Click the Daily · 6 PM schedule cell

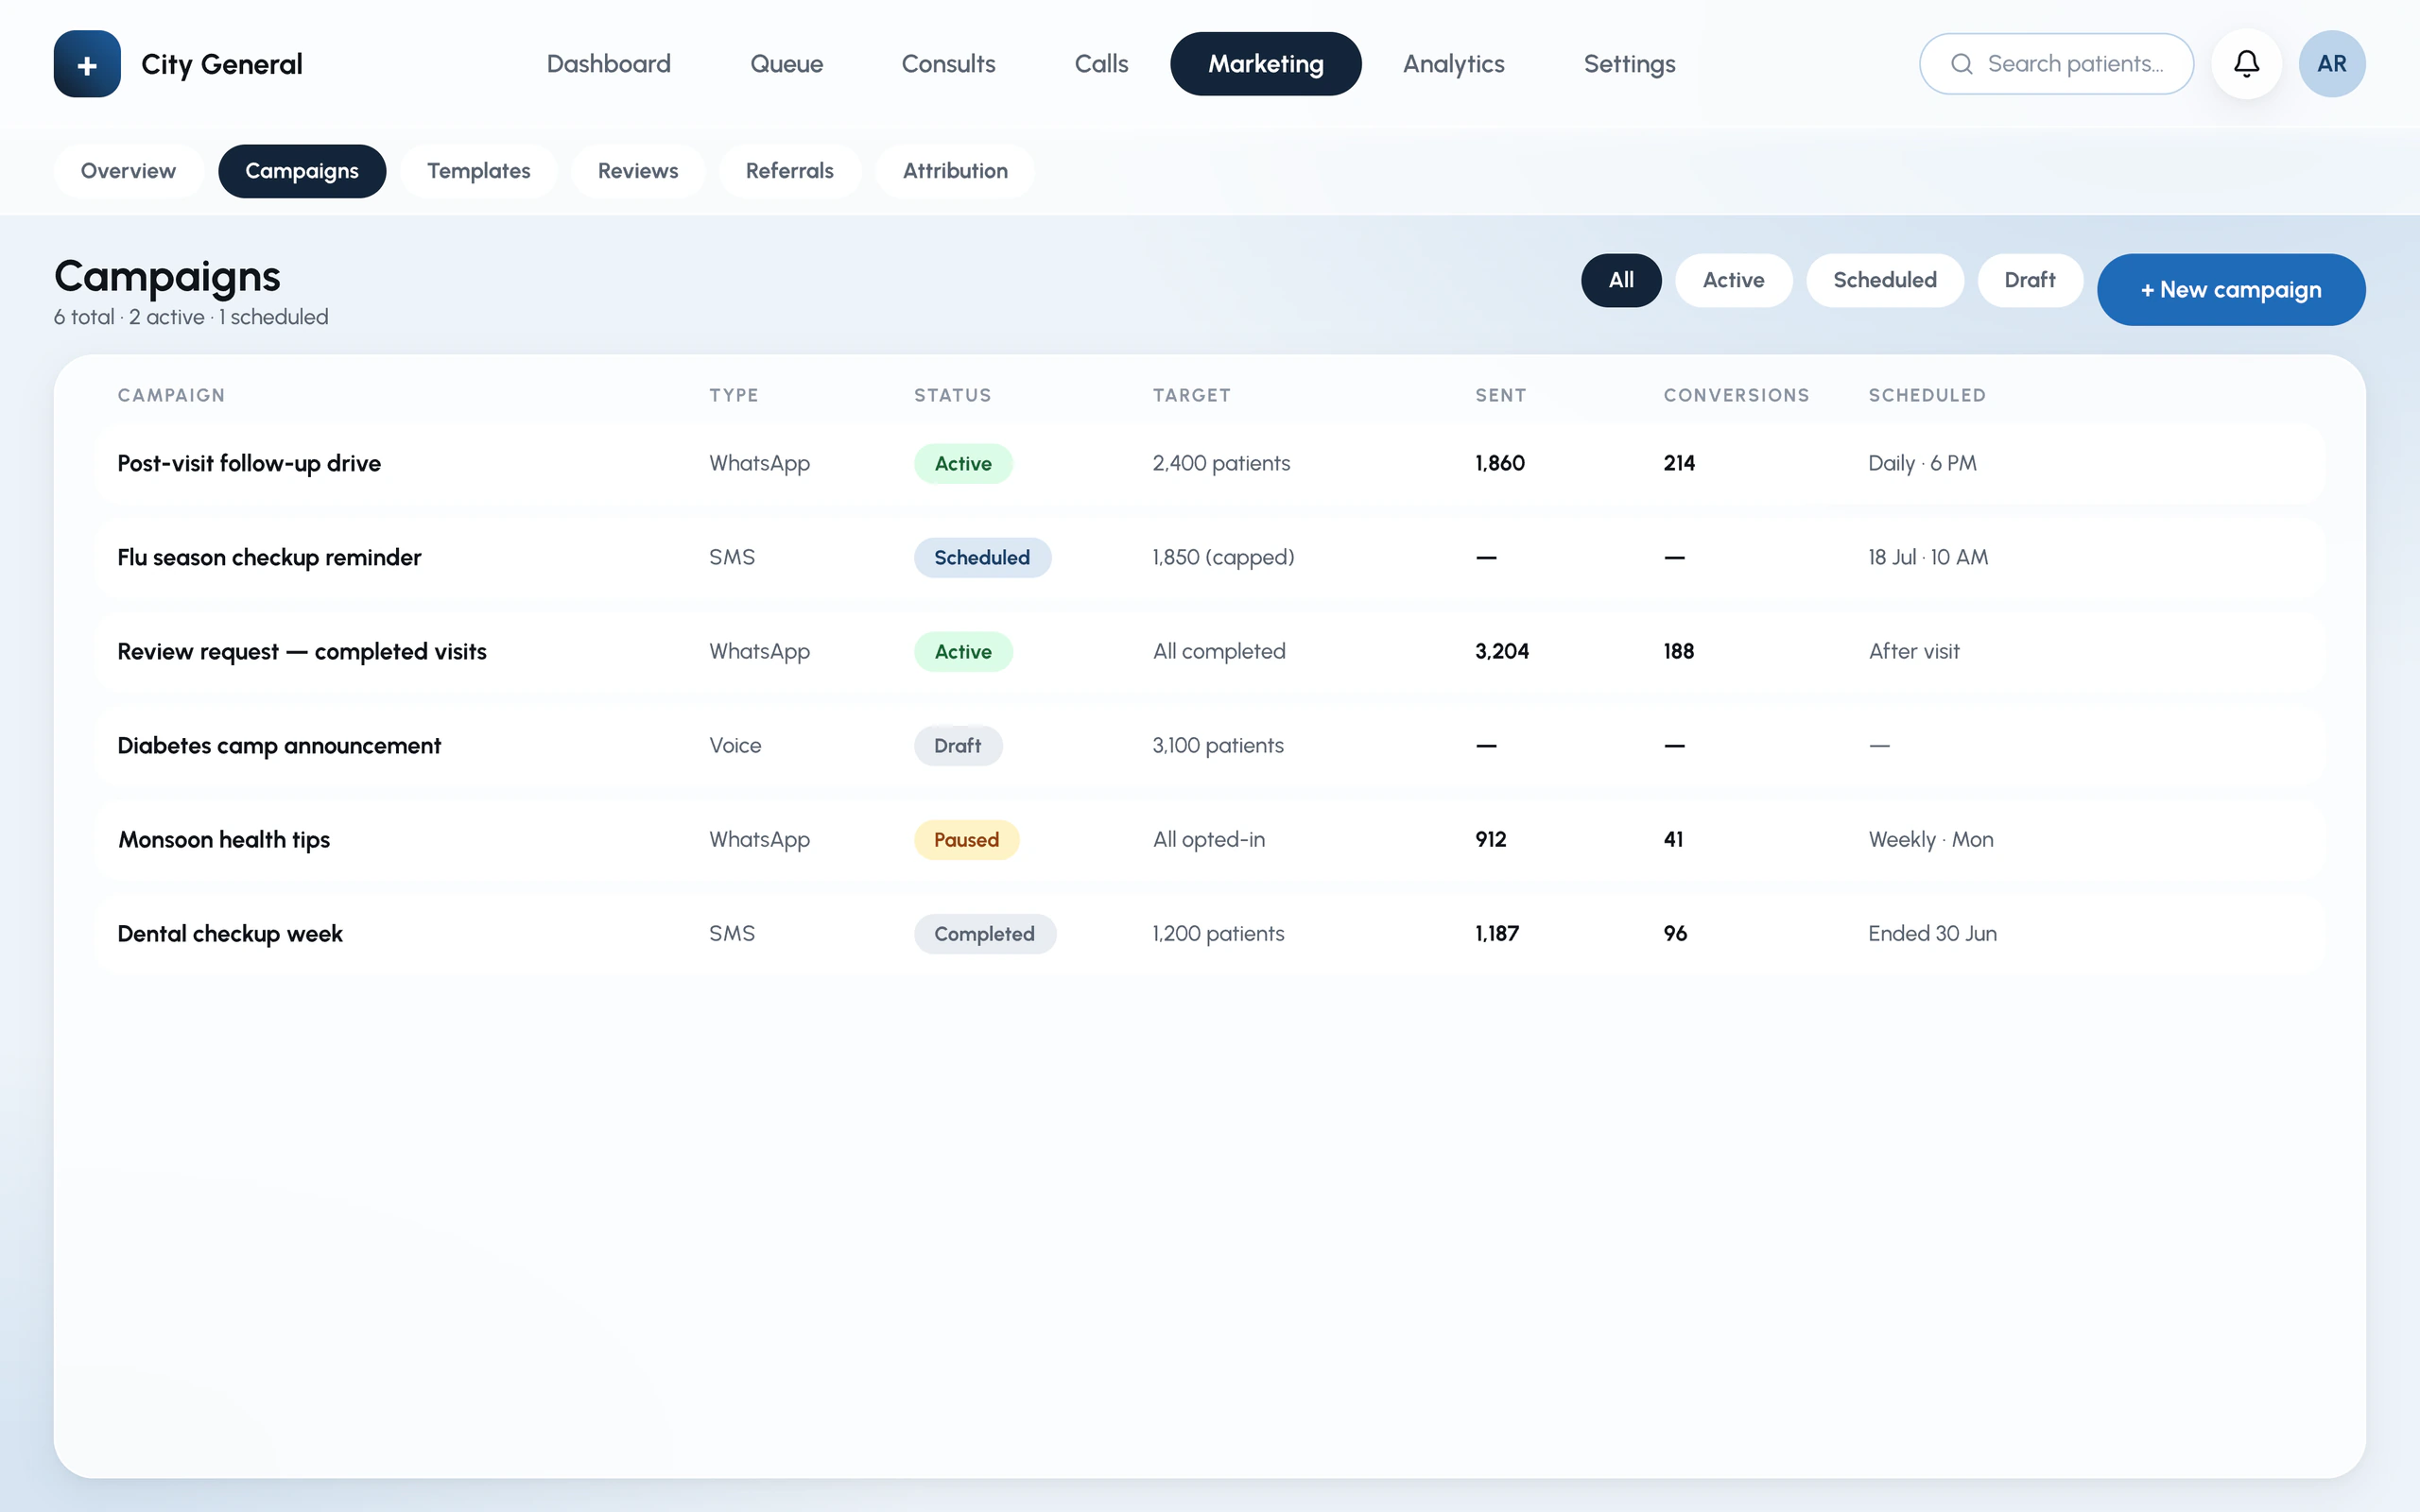click(x=1922, y=463)
